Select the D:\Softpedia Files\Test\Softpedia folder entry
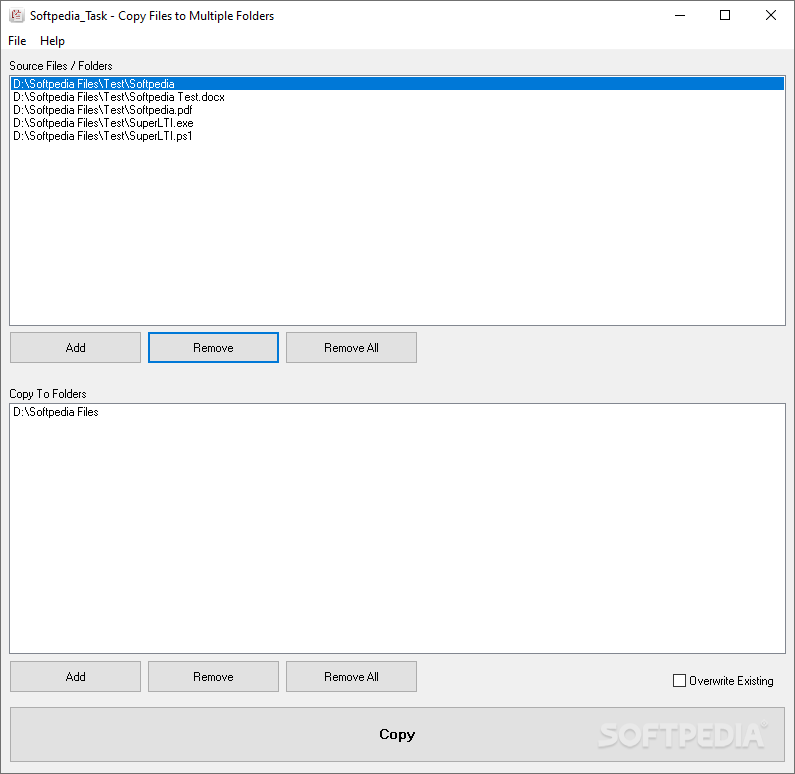The width and height of the screenshot is (795, 774). point(398,84)
